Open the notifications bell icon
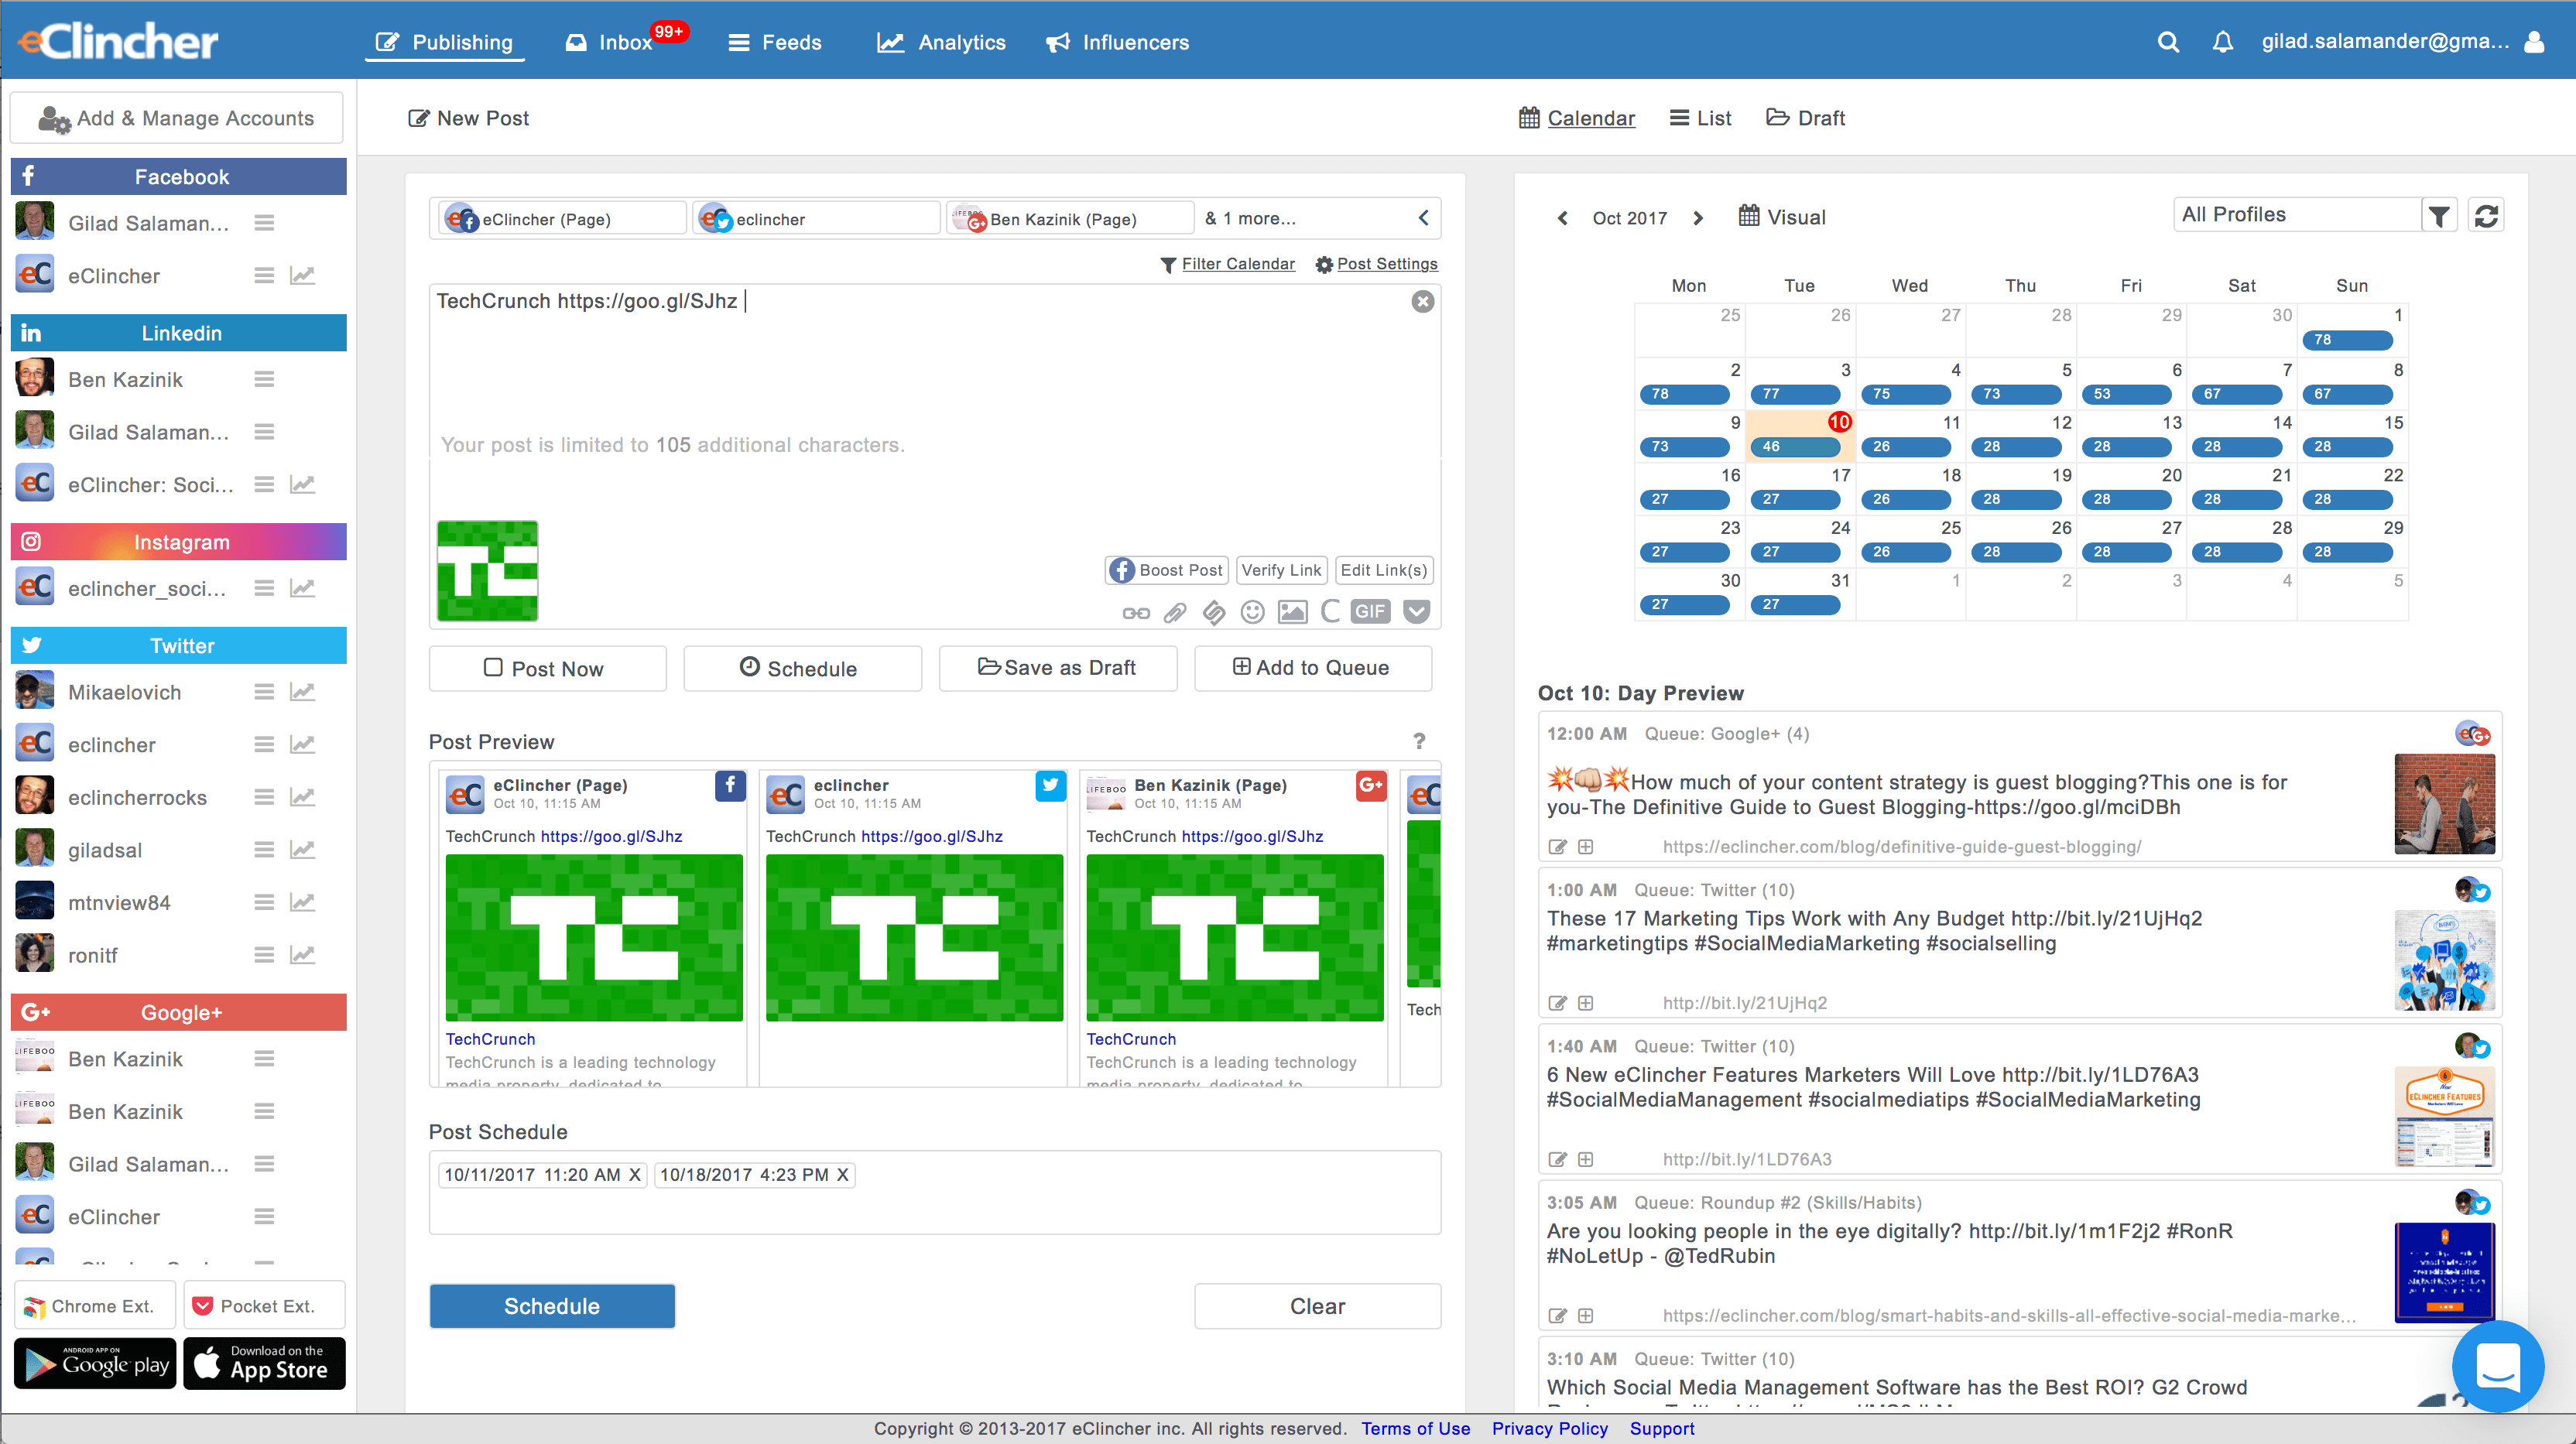This screenshot has width=2576, height=1444. [x=2222, y=42]
